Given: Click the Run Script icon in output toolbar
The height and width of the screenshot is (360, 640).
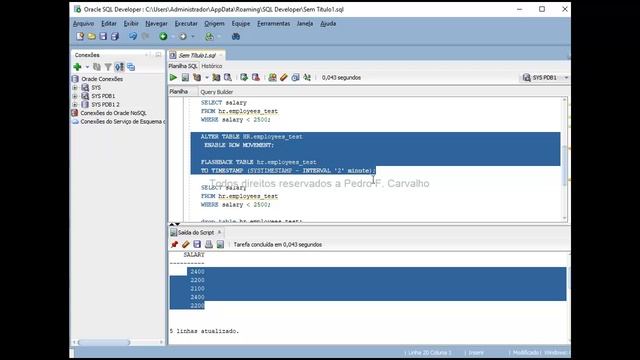Looking at the screenshot, I should [220, 244].
